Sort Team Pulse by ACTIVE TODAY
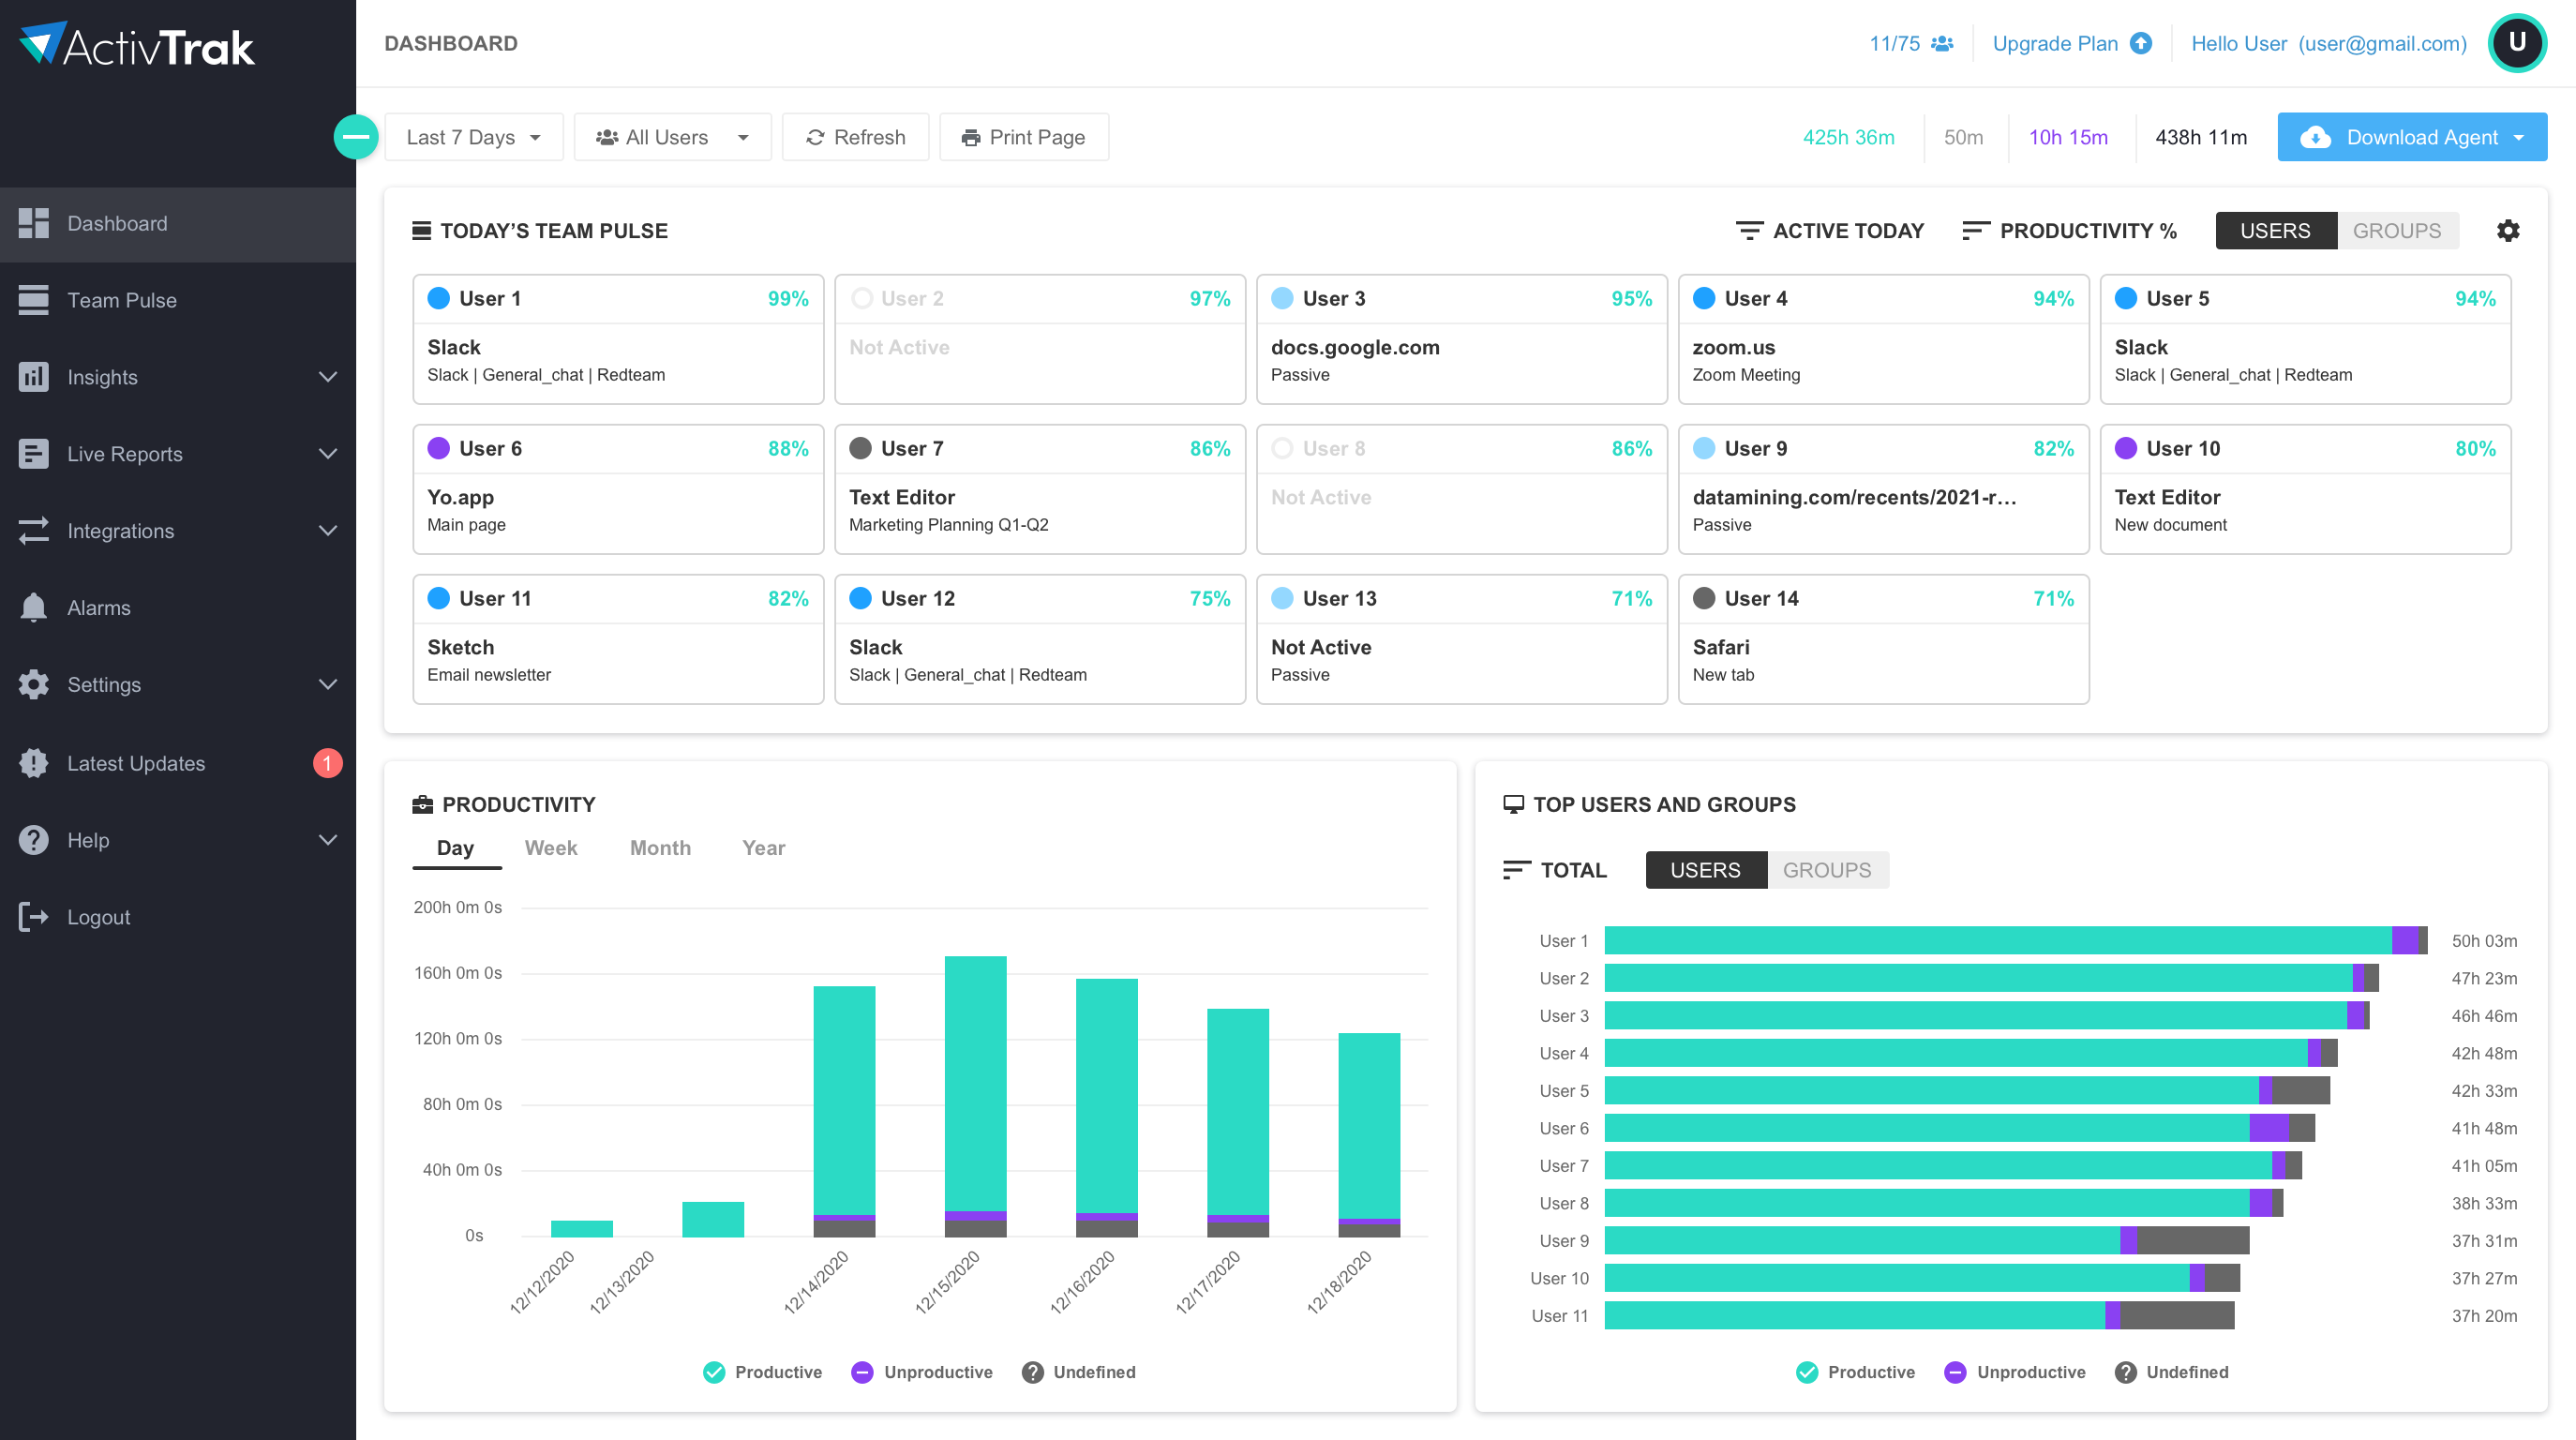 [x=1830, y=230]
